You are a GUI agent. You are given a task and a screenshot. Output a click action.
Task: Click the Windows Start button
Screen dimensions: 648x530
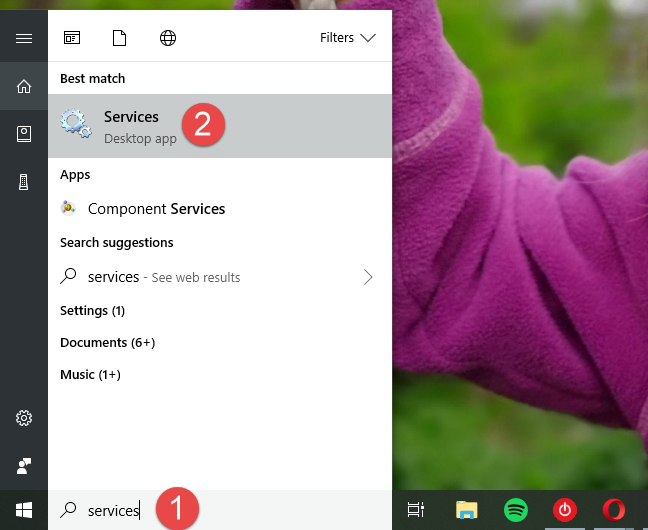point(24,510)
